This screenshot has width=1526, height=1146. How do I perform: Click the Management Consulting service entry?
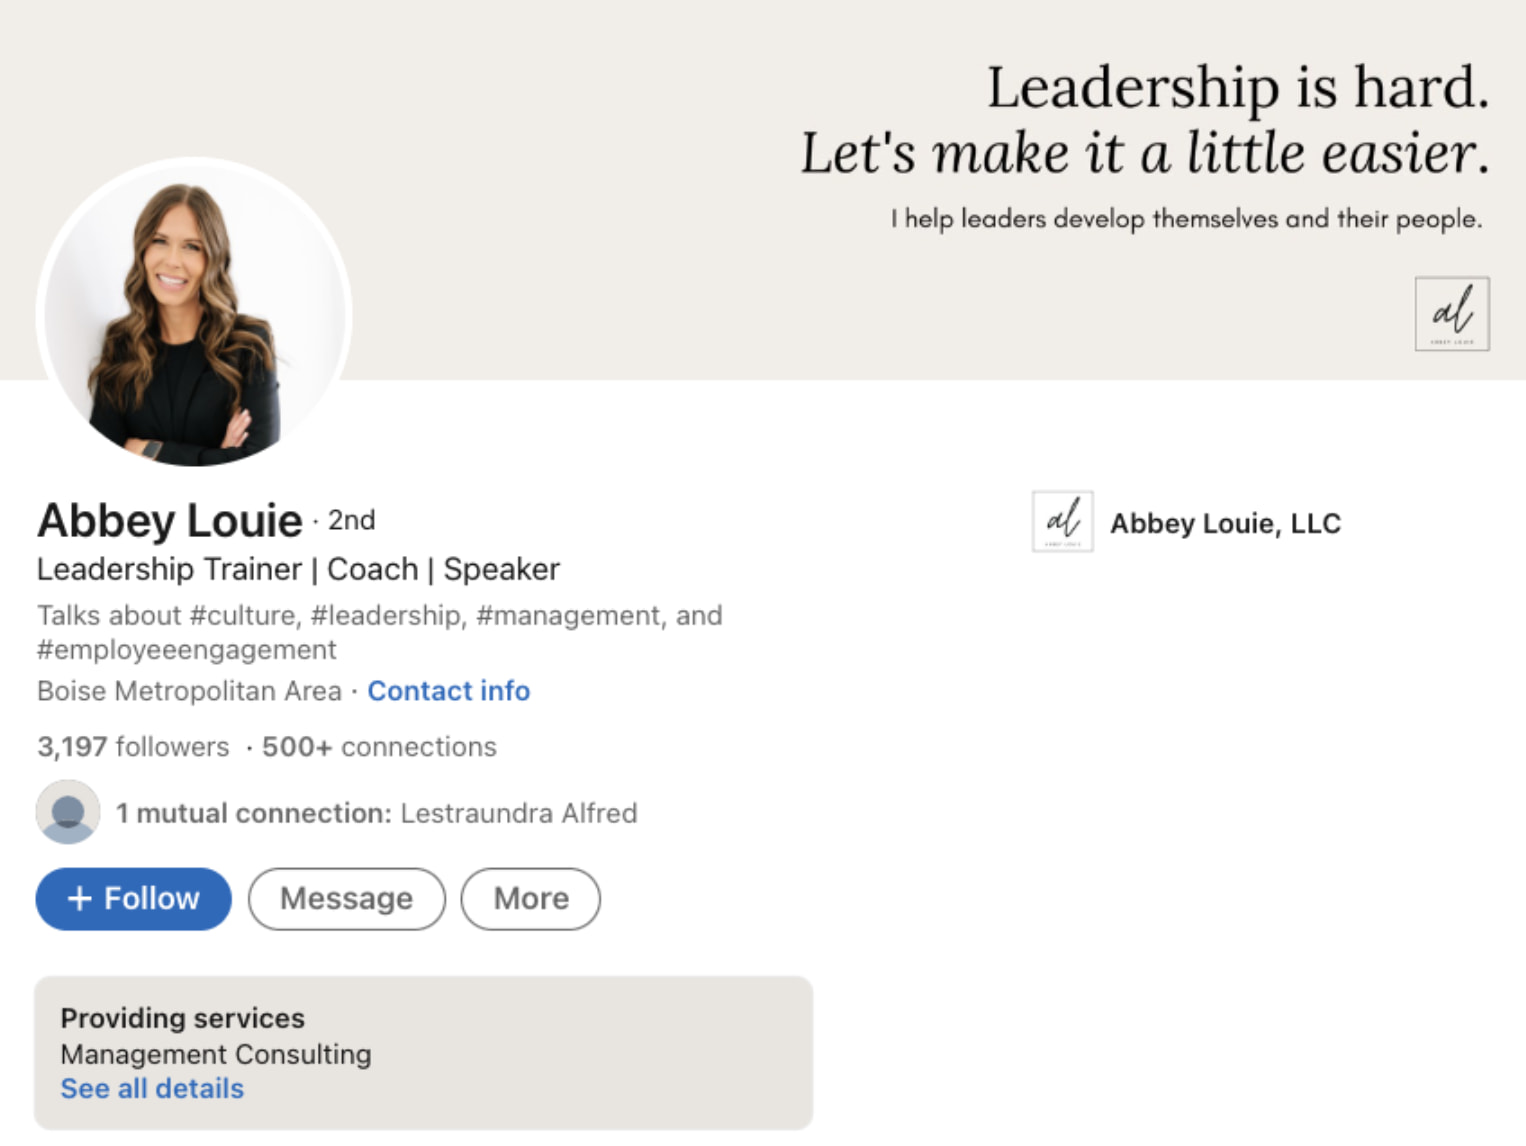click(215, 1054)
